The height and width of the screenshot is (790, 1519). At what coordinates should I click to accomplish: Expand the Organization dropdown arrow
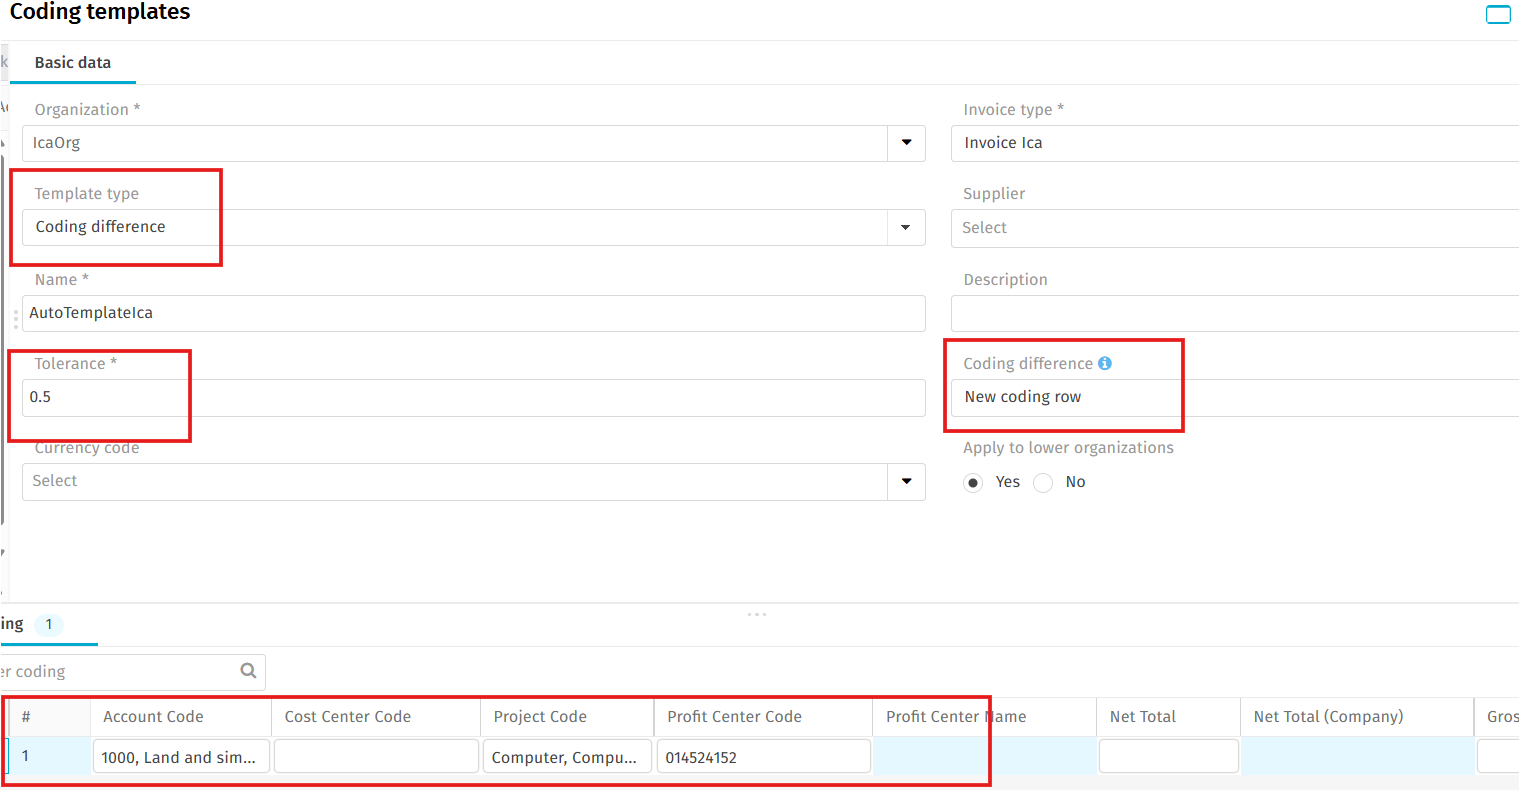906,143
